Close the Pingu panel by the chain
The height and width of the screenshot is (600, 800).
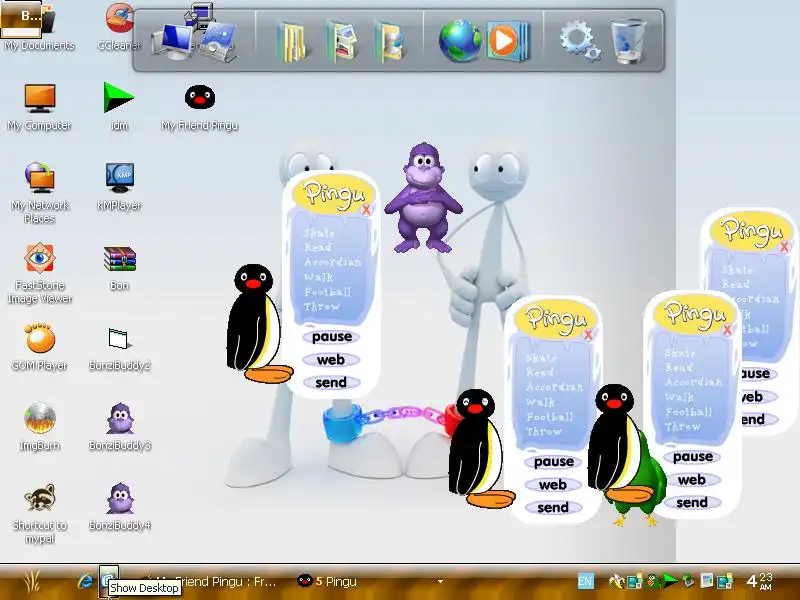[588, 335]
